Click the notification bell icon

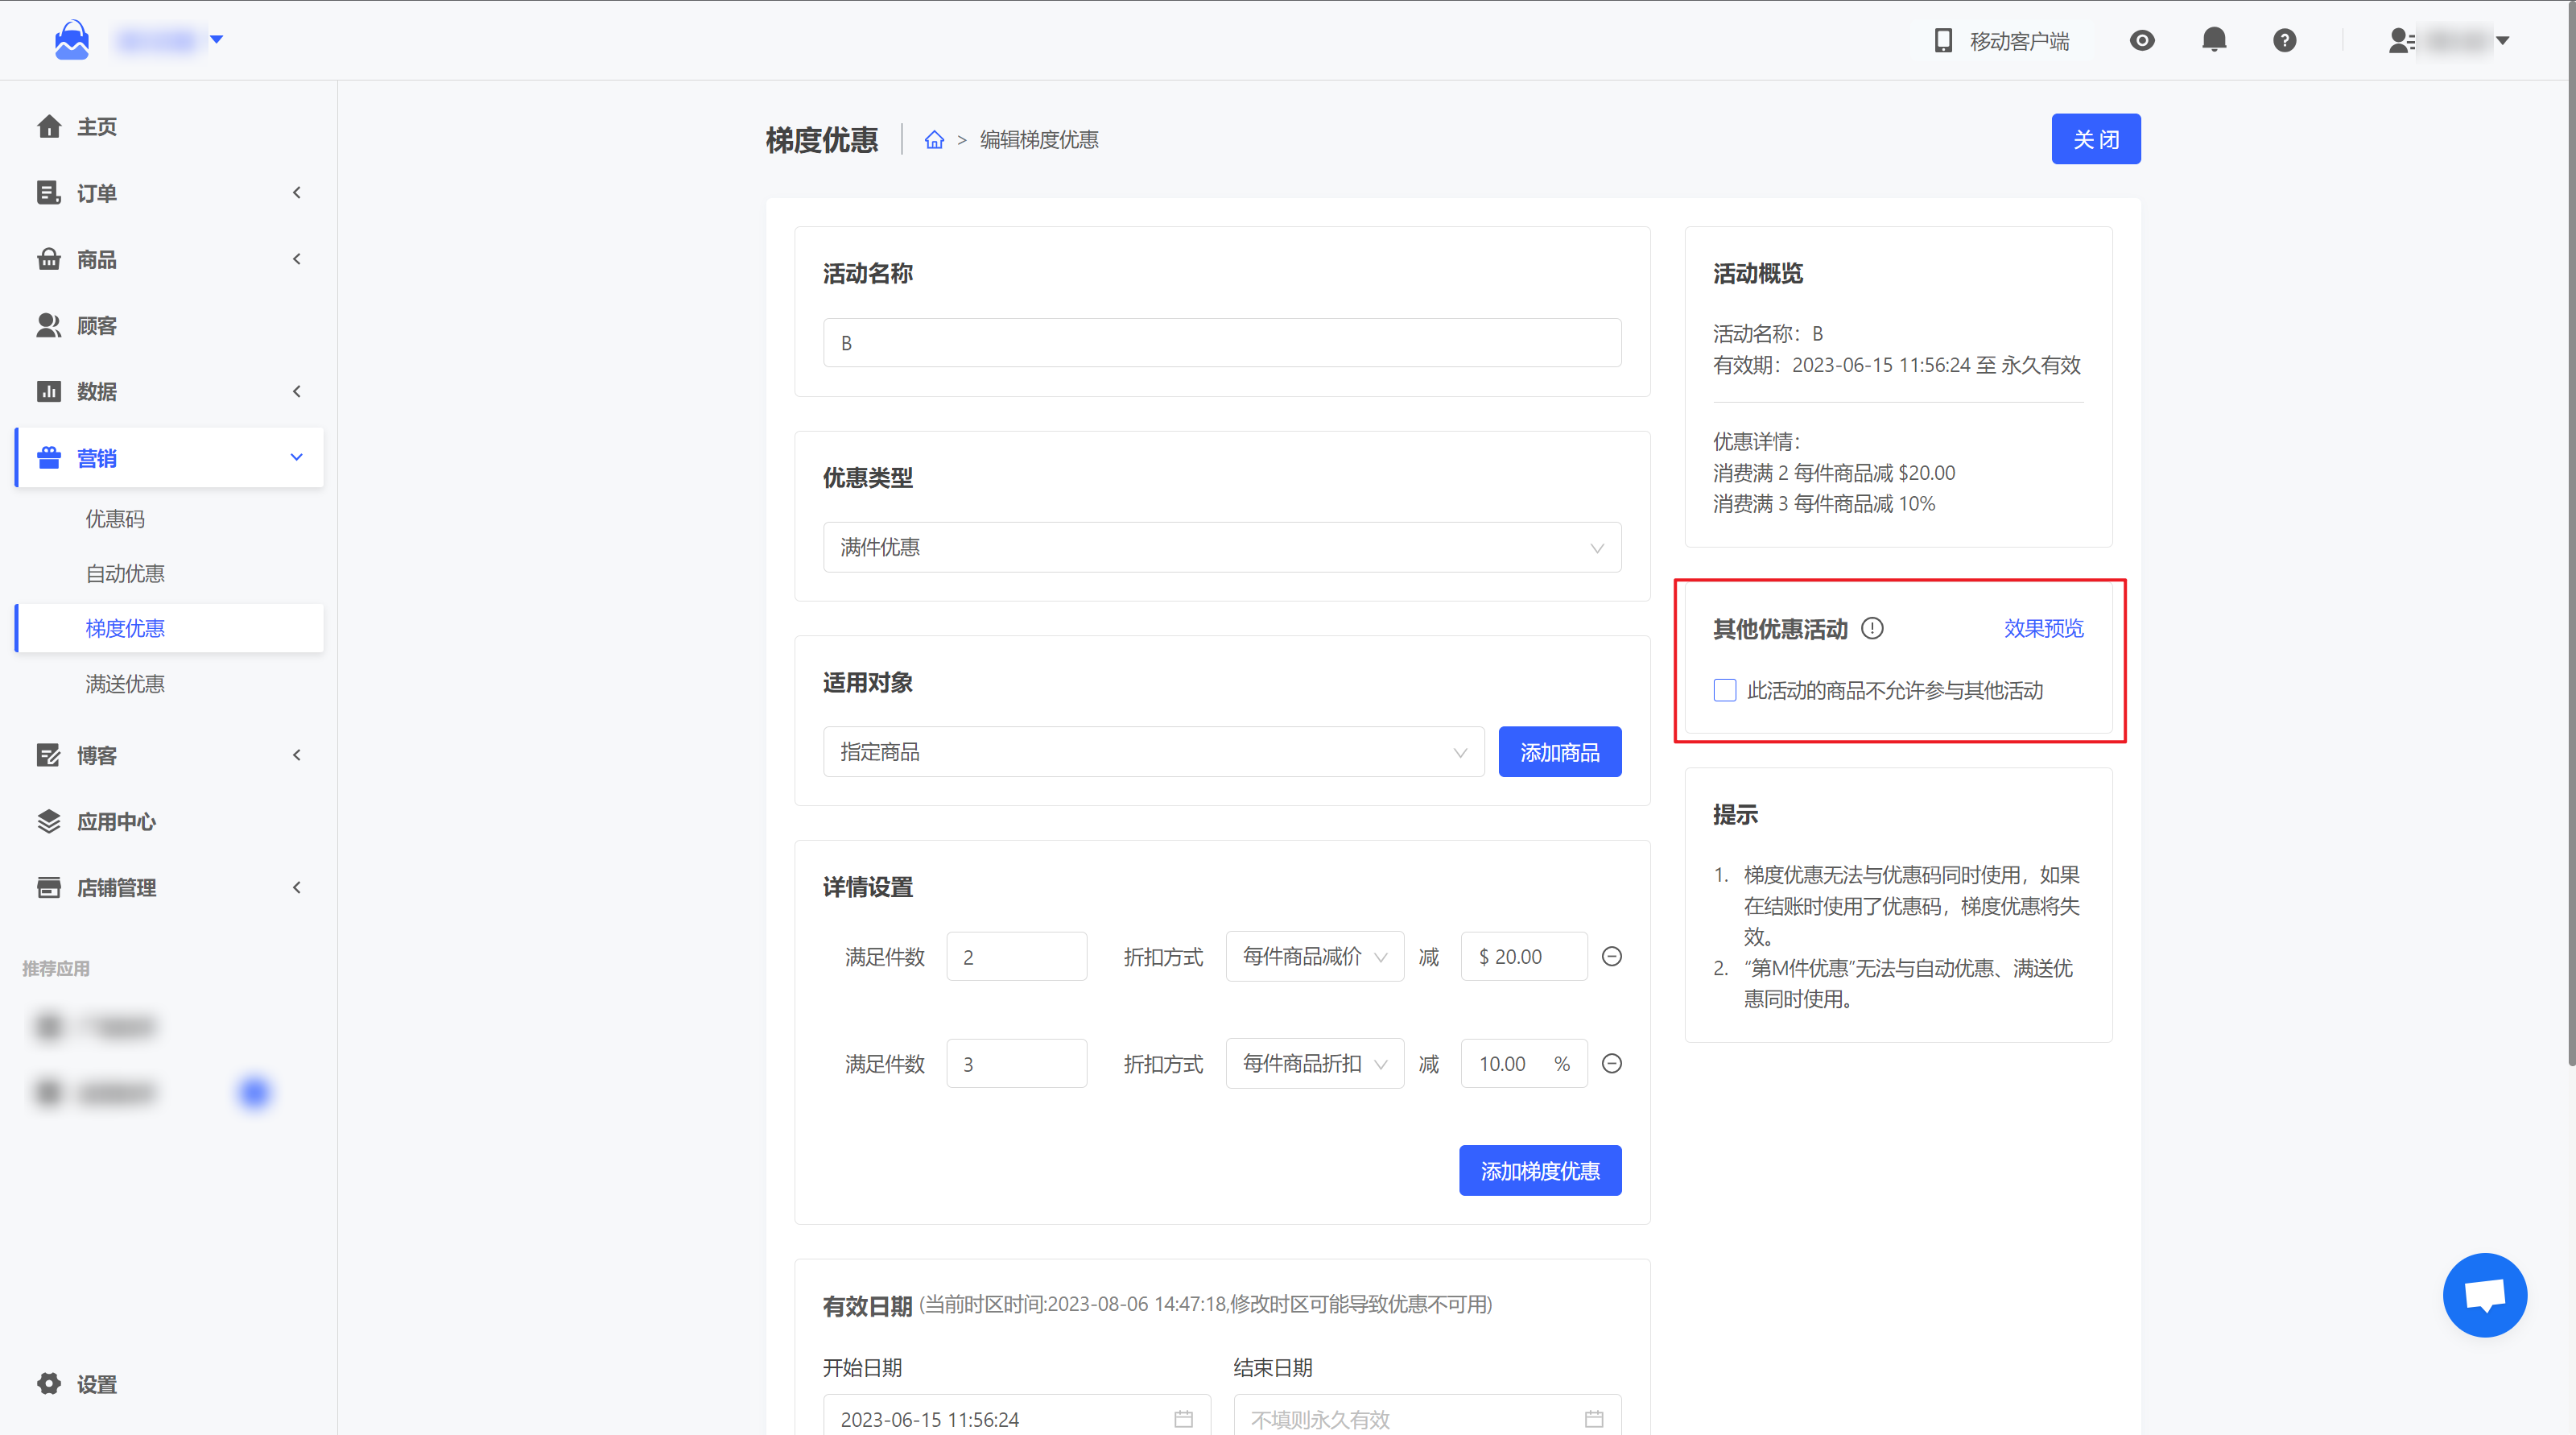2214,40
